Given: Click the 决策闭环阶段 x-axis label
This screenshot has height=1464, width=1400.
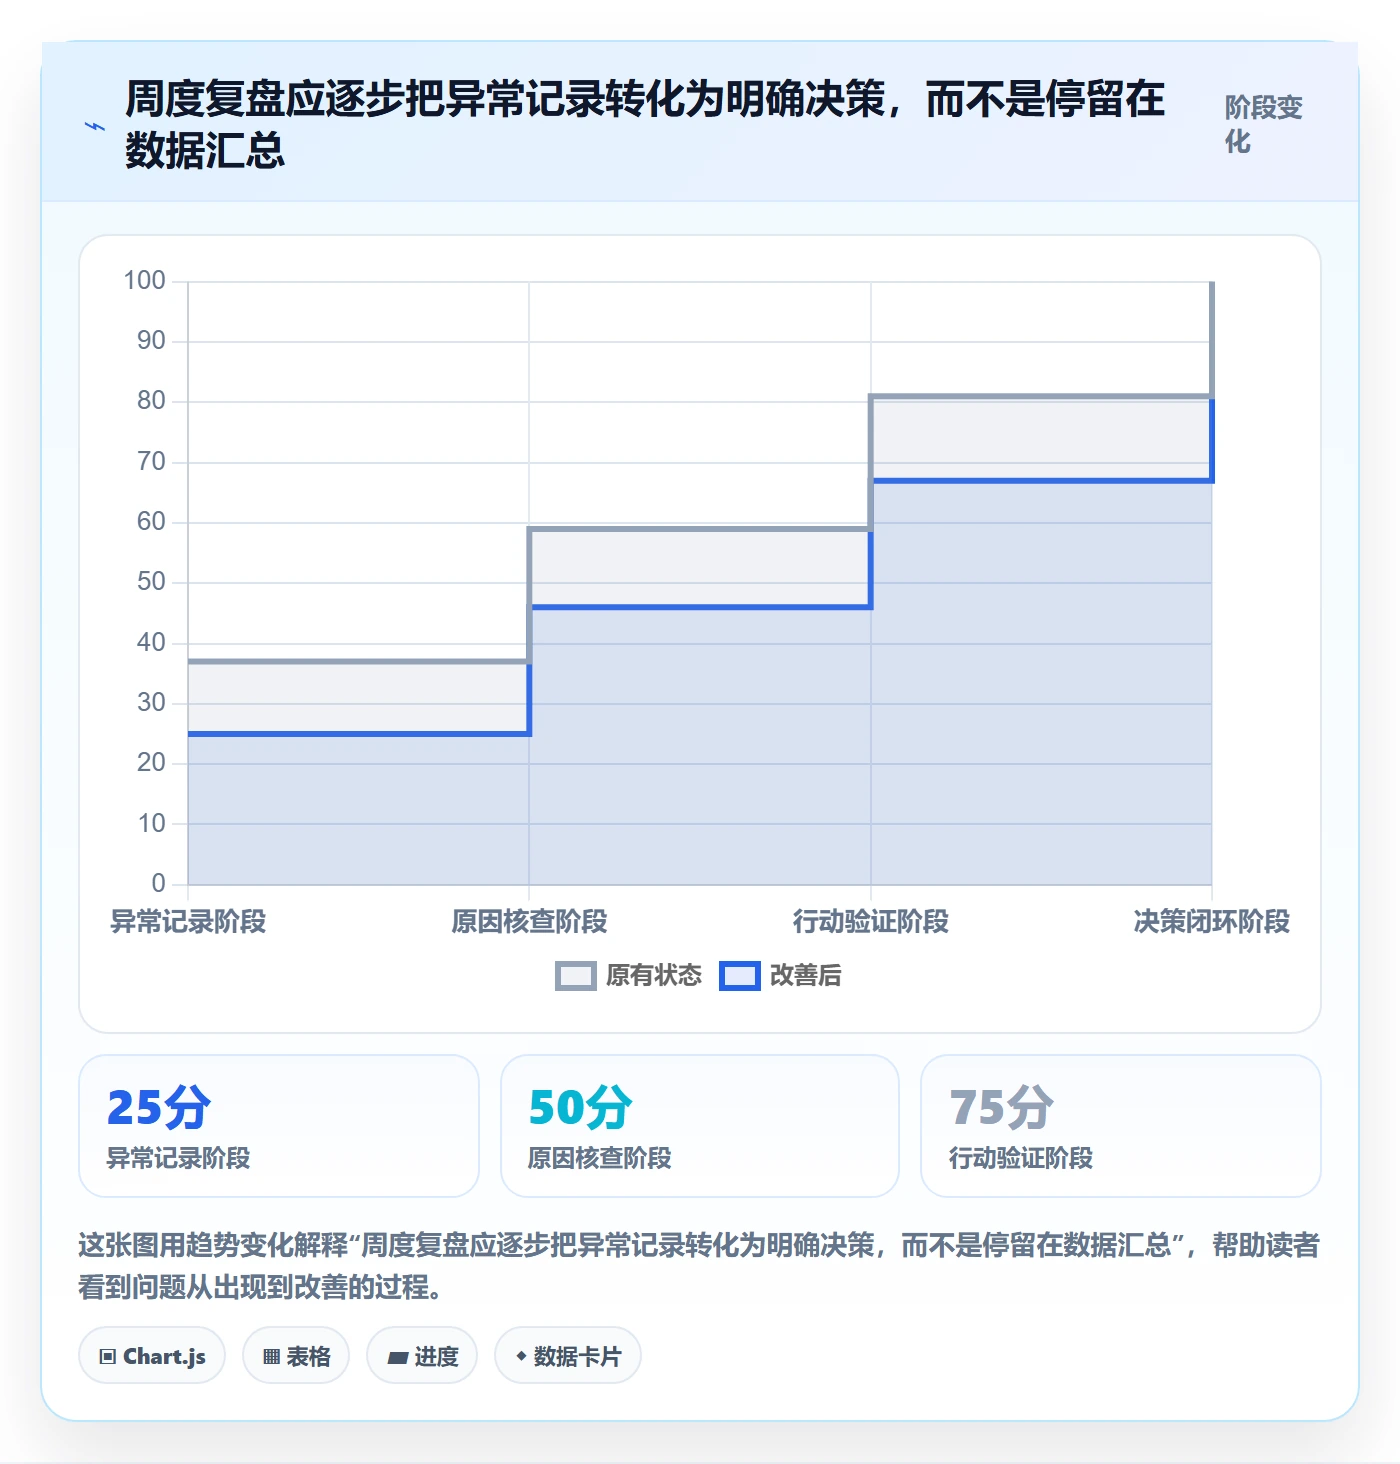Looking at the screenshot, I should (x=1212, y=921).
